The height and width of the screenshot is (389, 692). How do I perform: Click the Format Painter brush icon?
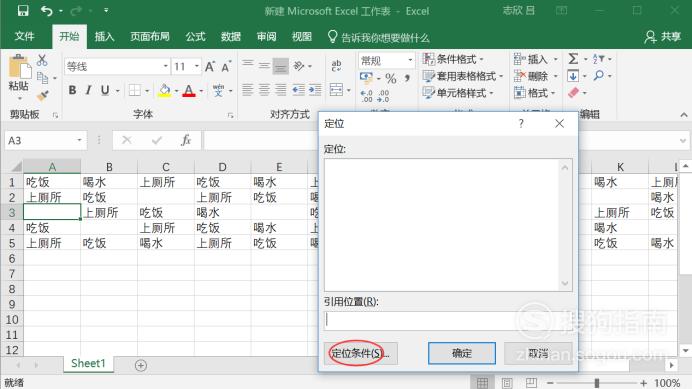pyautogui.click(x=42, y=95)
